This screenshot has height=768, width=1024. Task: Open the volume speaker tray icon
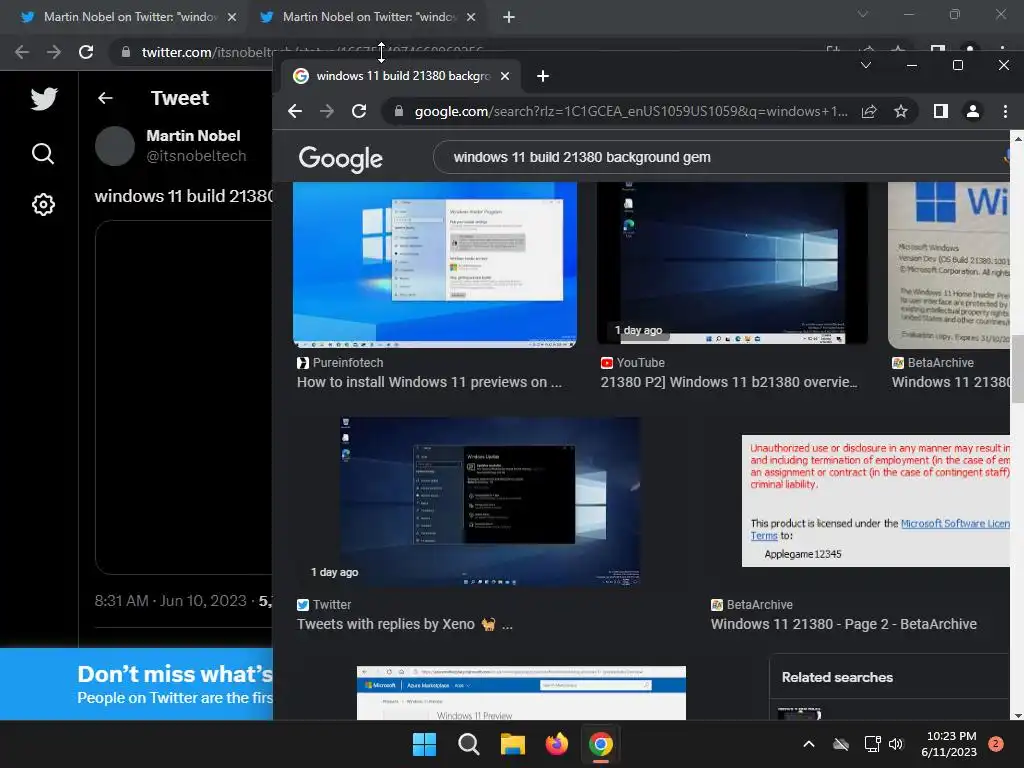896,744
